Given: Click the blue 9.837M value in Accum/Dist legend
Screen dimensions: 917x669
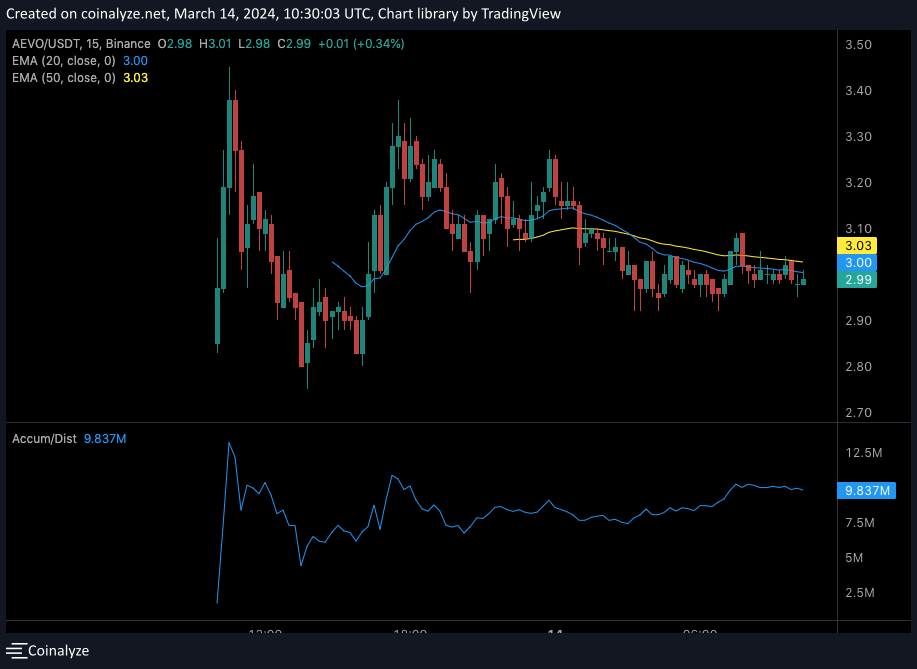Looking at the screenshot, I should (105, 437).
